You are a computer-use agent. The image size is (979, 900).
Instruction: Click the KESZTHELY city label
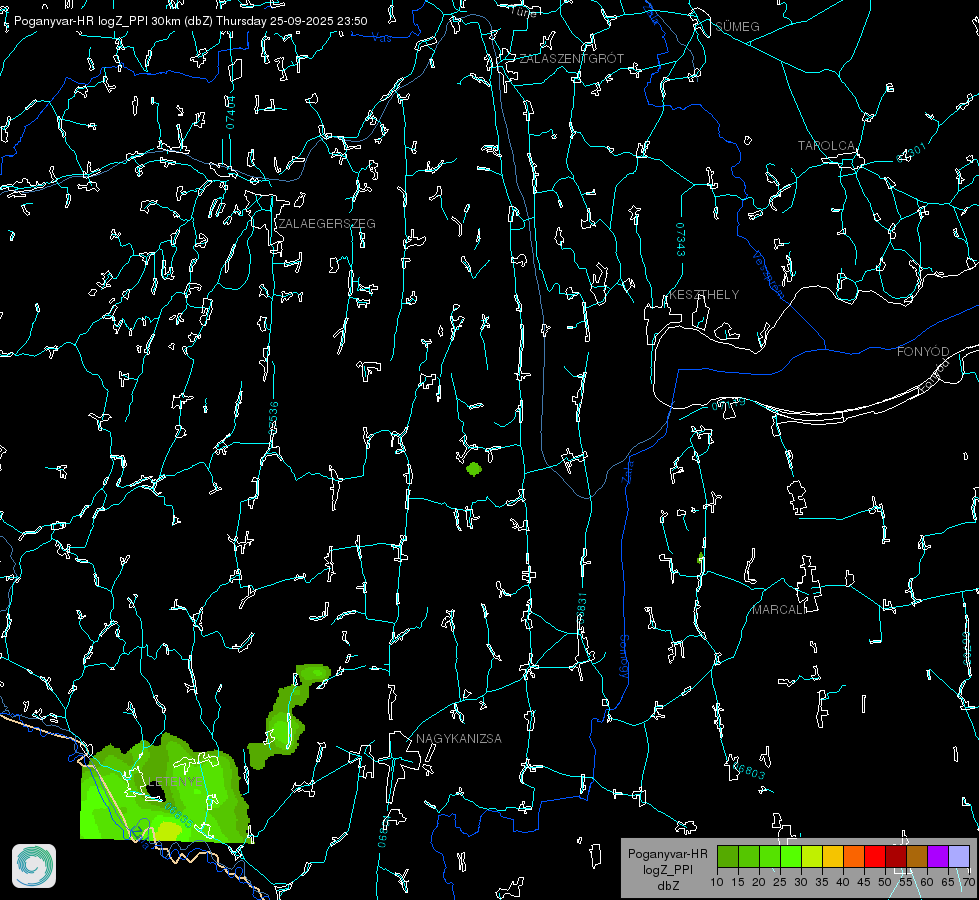click(x=704, y=294)
